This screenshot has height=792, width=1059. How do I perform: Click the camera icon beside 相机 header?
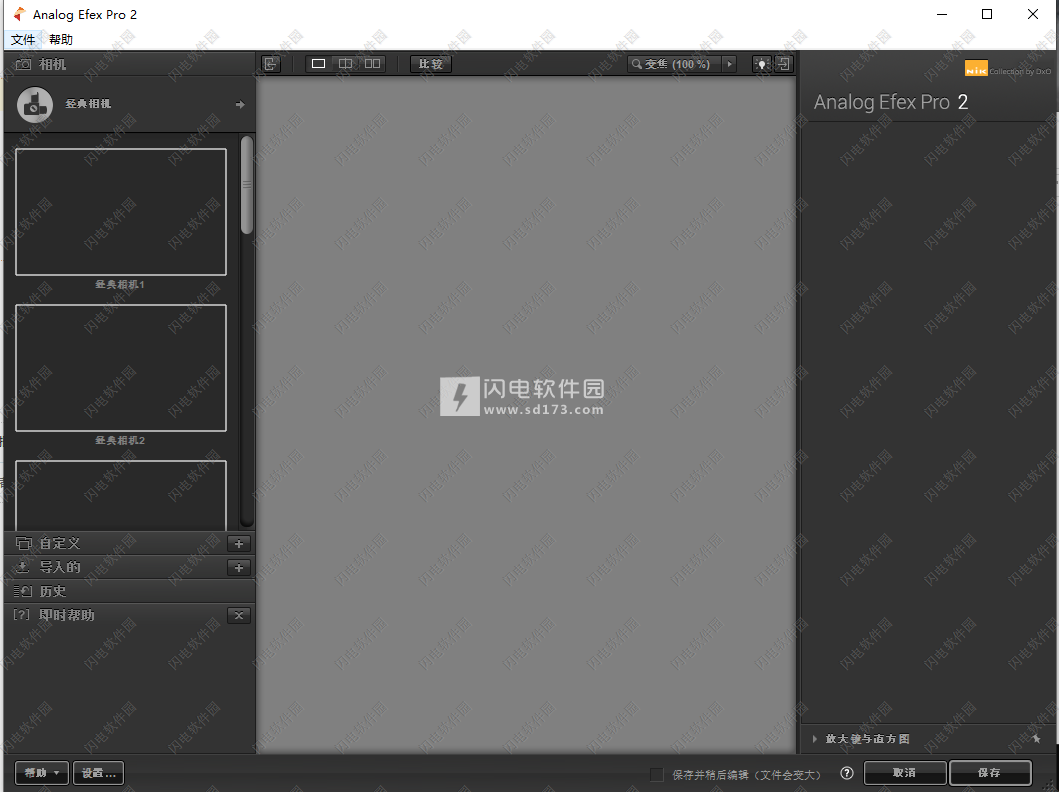23,64
